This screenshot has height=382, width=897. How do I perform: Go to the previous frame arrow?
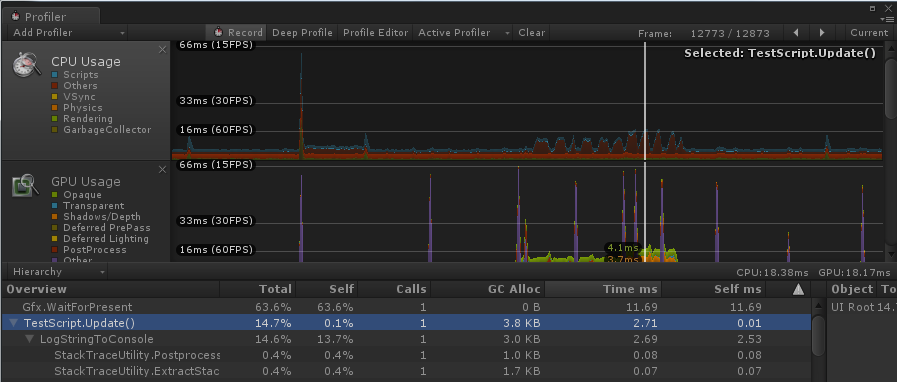pos(796,33)
